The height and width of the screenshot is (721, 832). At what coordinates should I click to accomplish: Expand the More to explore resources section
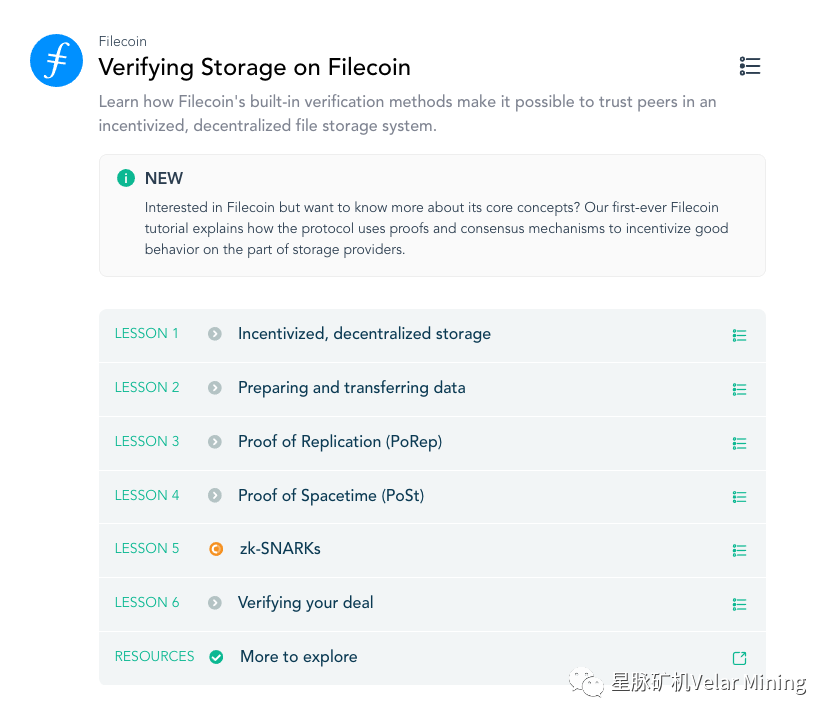pyautogui.click(x=298, y=657)
